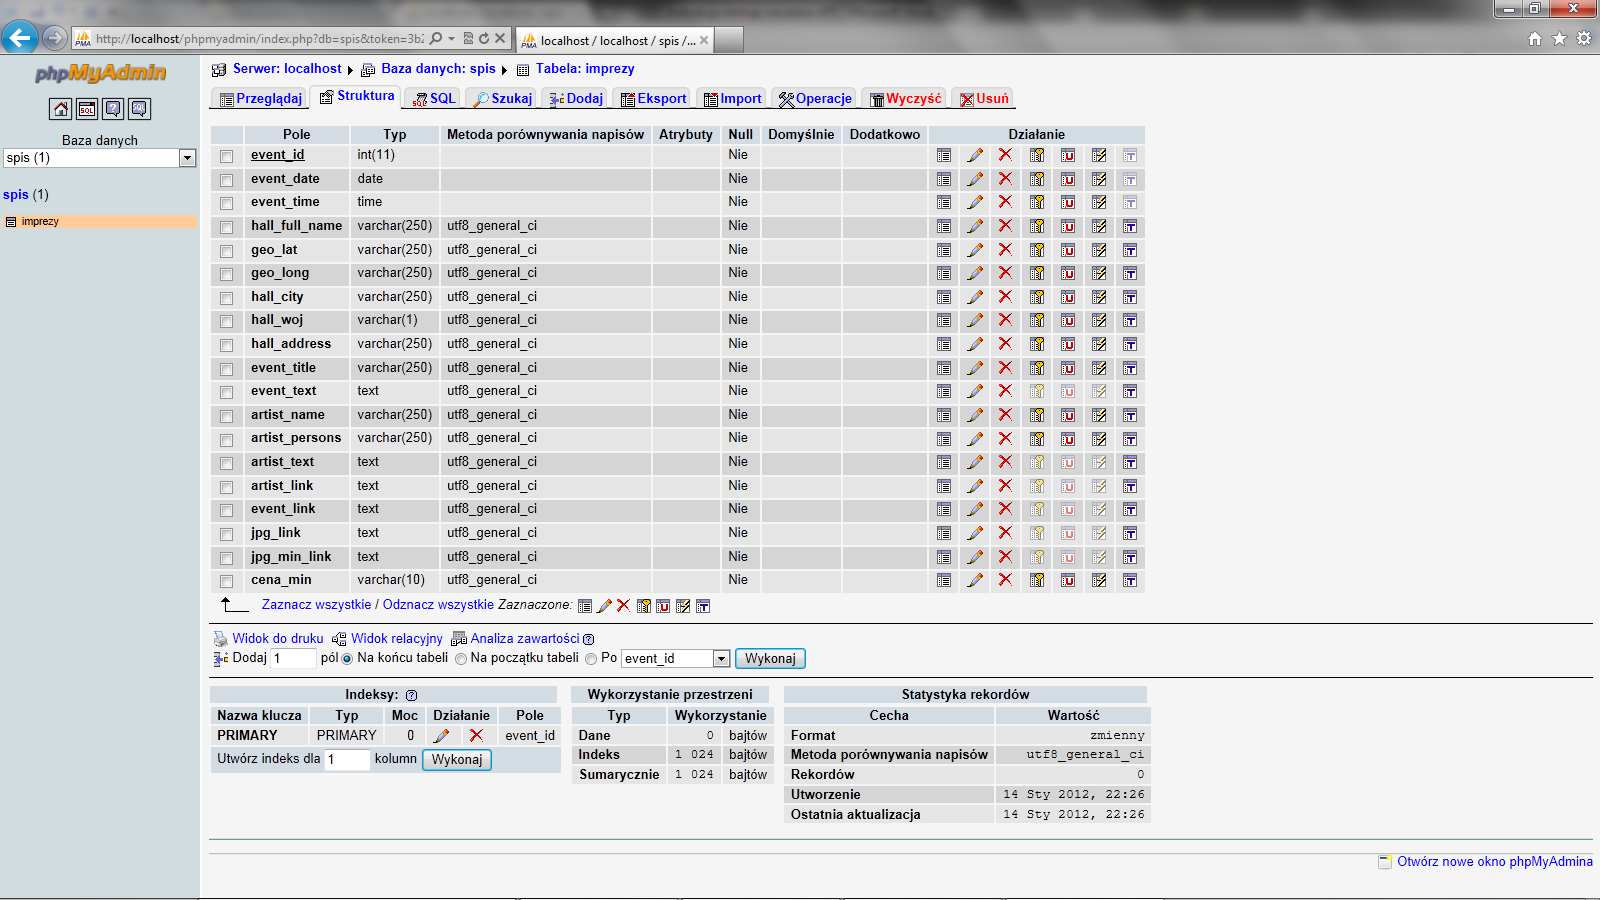
Task: Open the 'event_id' position dropdown after Po
Action: pyautogui.click(x=676, y=659)
